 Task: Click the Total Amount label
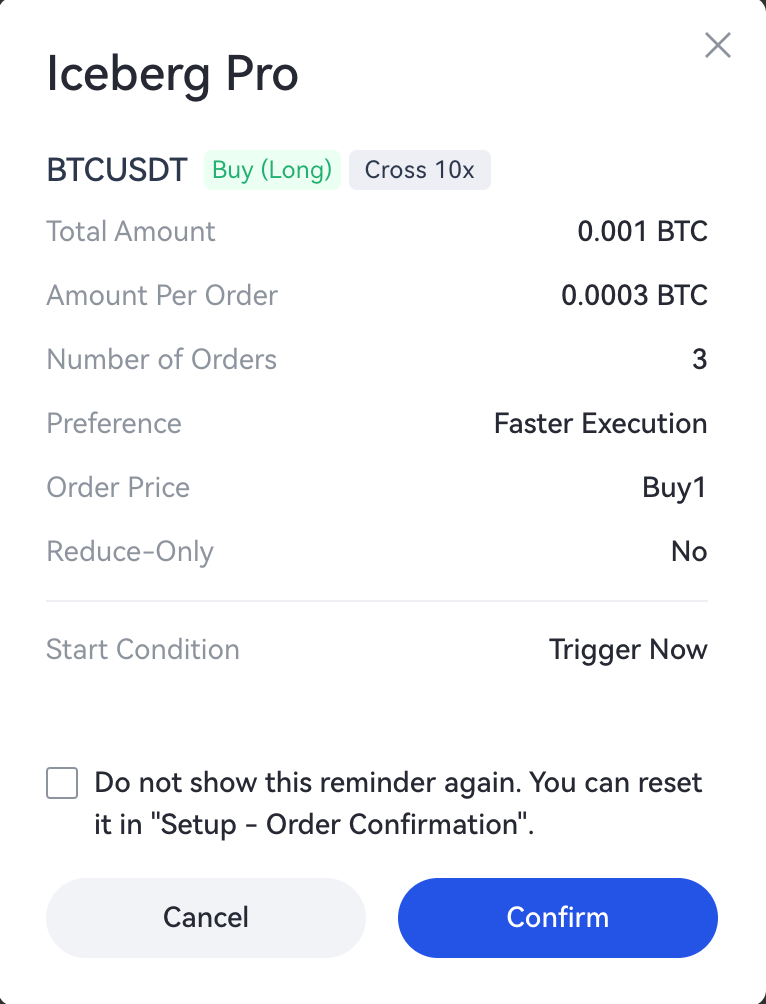tap(131, 231)
